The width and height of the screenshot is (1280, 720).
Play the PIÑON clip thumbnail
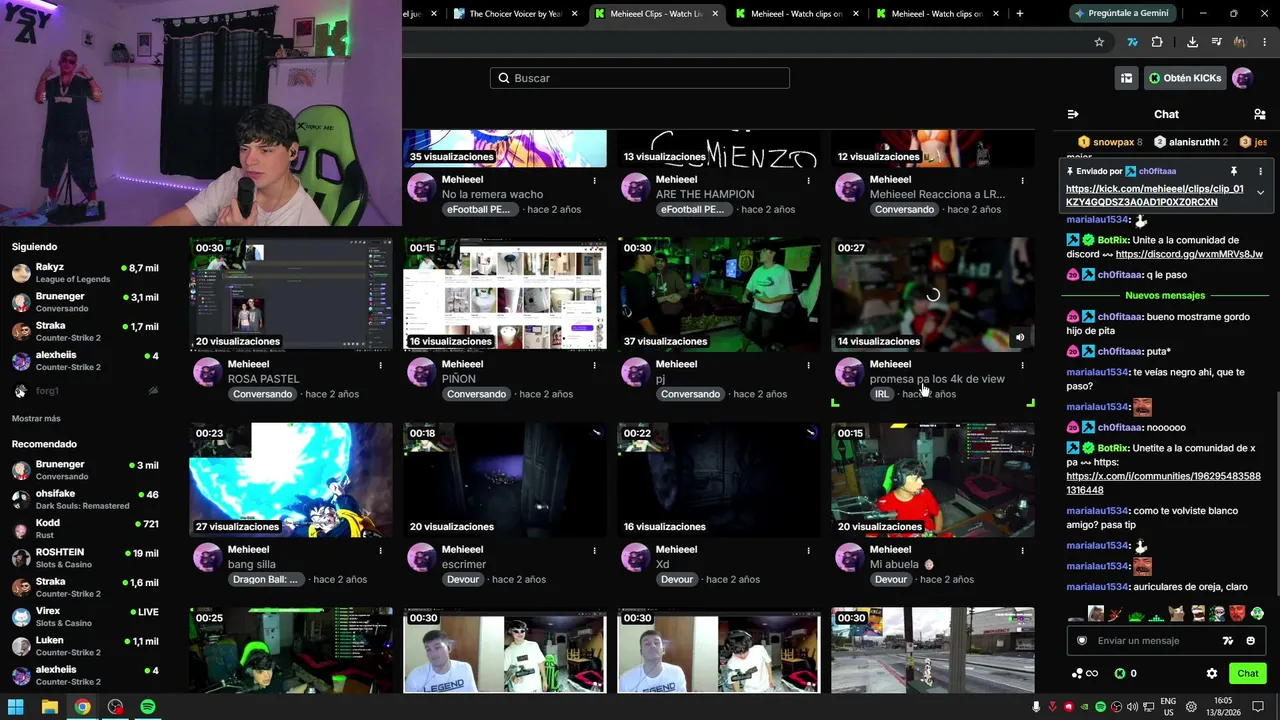point(505,294)
